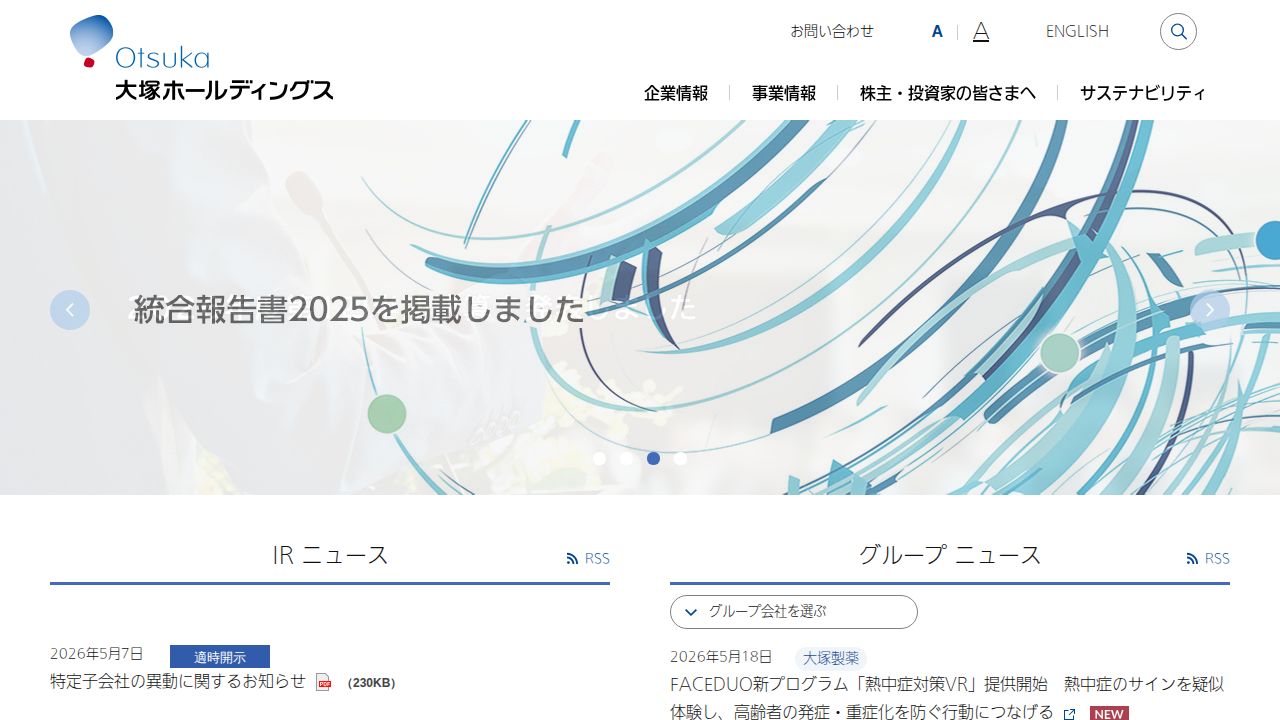Select third carousel dot
Screen dimensions: 1280x720
(x=654, y=459)
